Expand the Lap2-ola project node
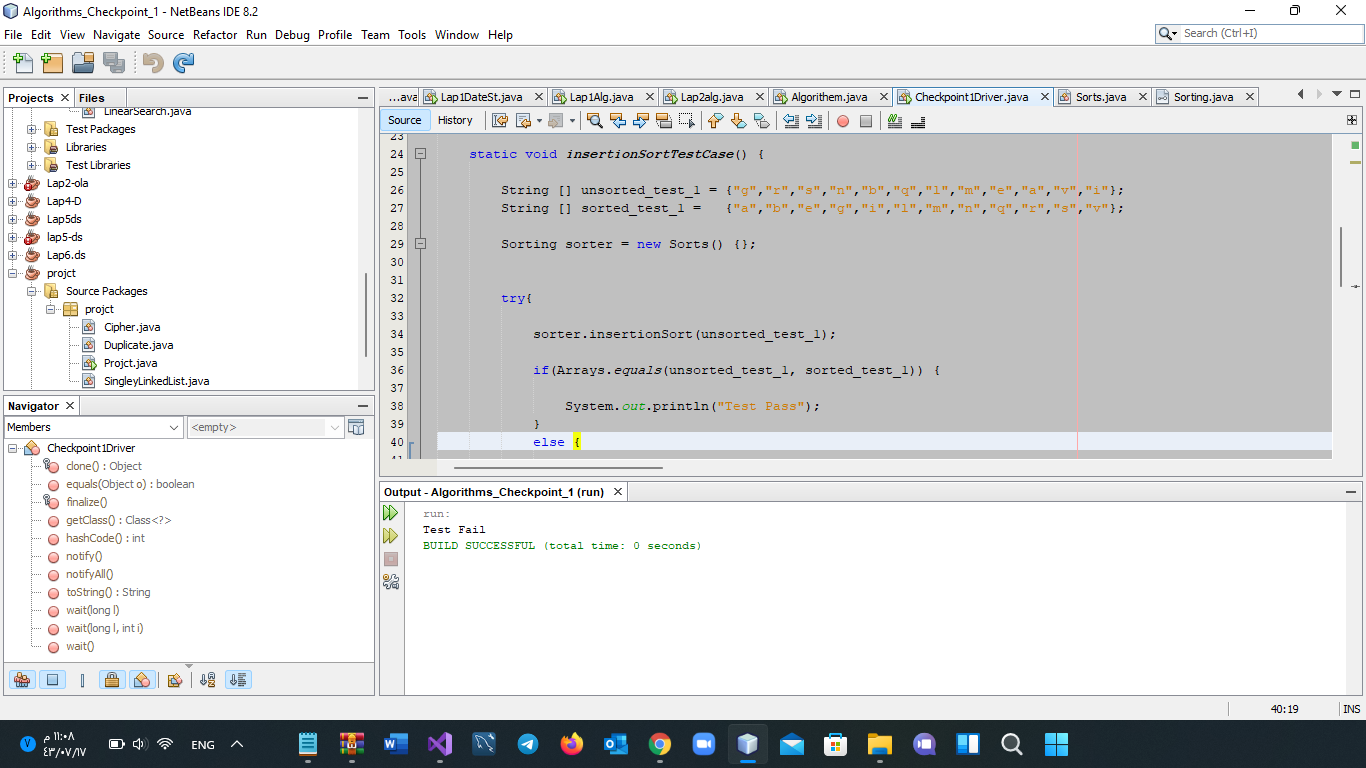This screenshot has width=1366, height=768. pos(13,183)
